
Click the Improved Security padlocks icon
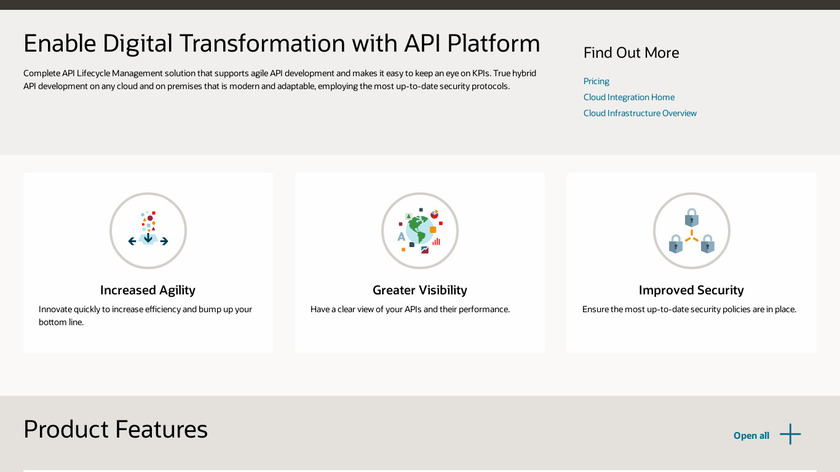coord(691,231)
